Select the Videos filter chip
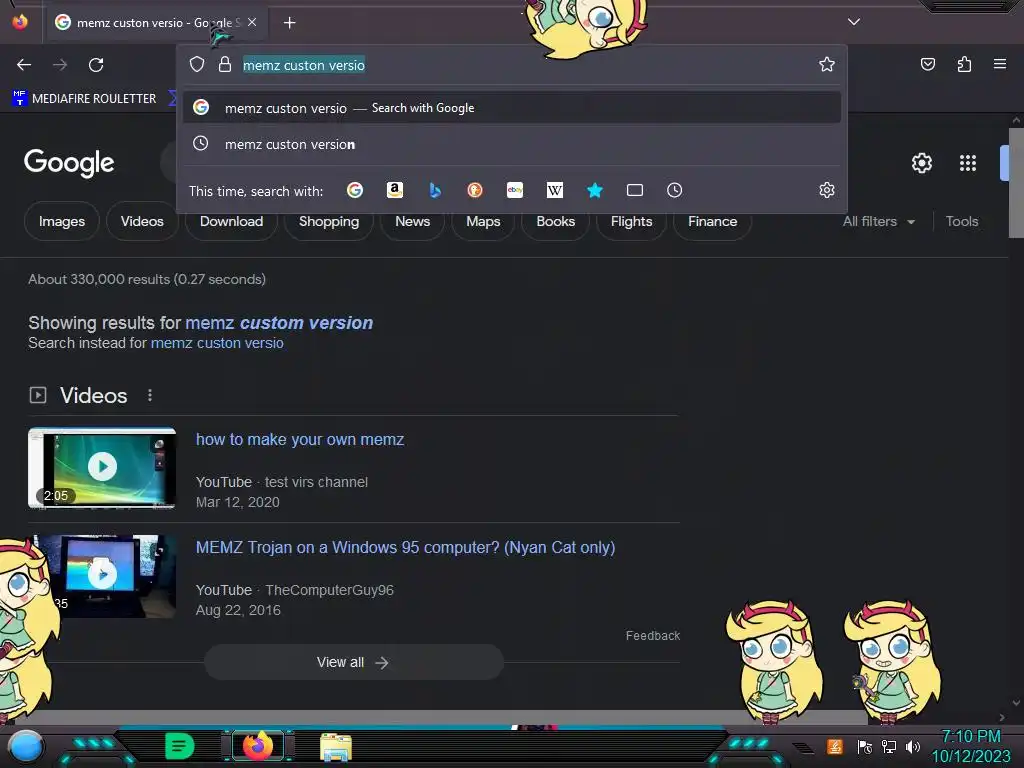The width and height of the screenshot is (1024, 768). point(142,221)
